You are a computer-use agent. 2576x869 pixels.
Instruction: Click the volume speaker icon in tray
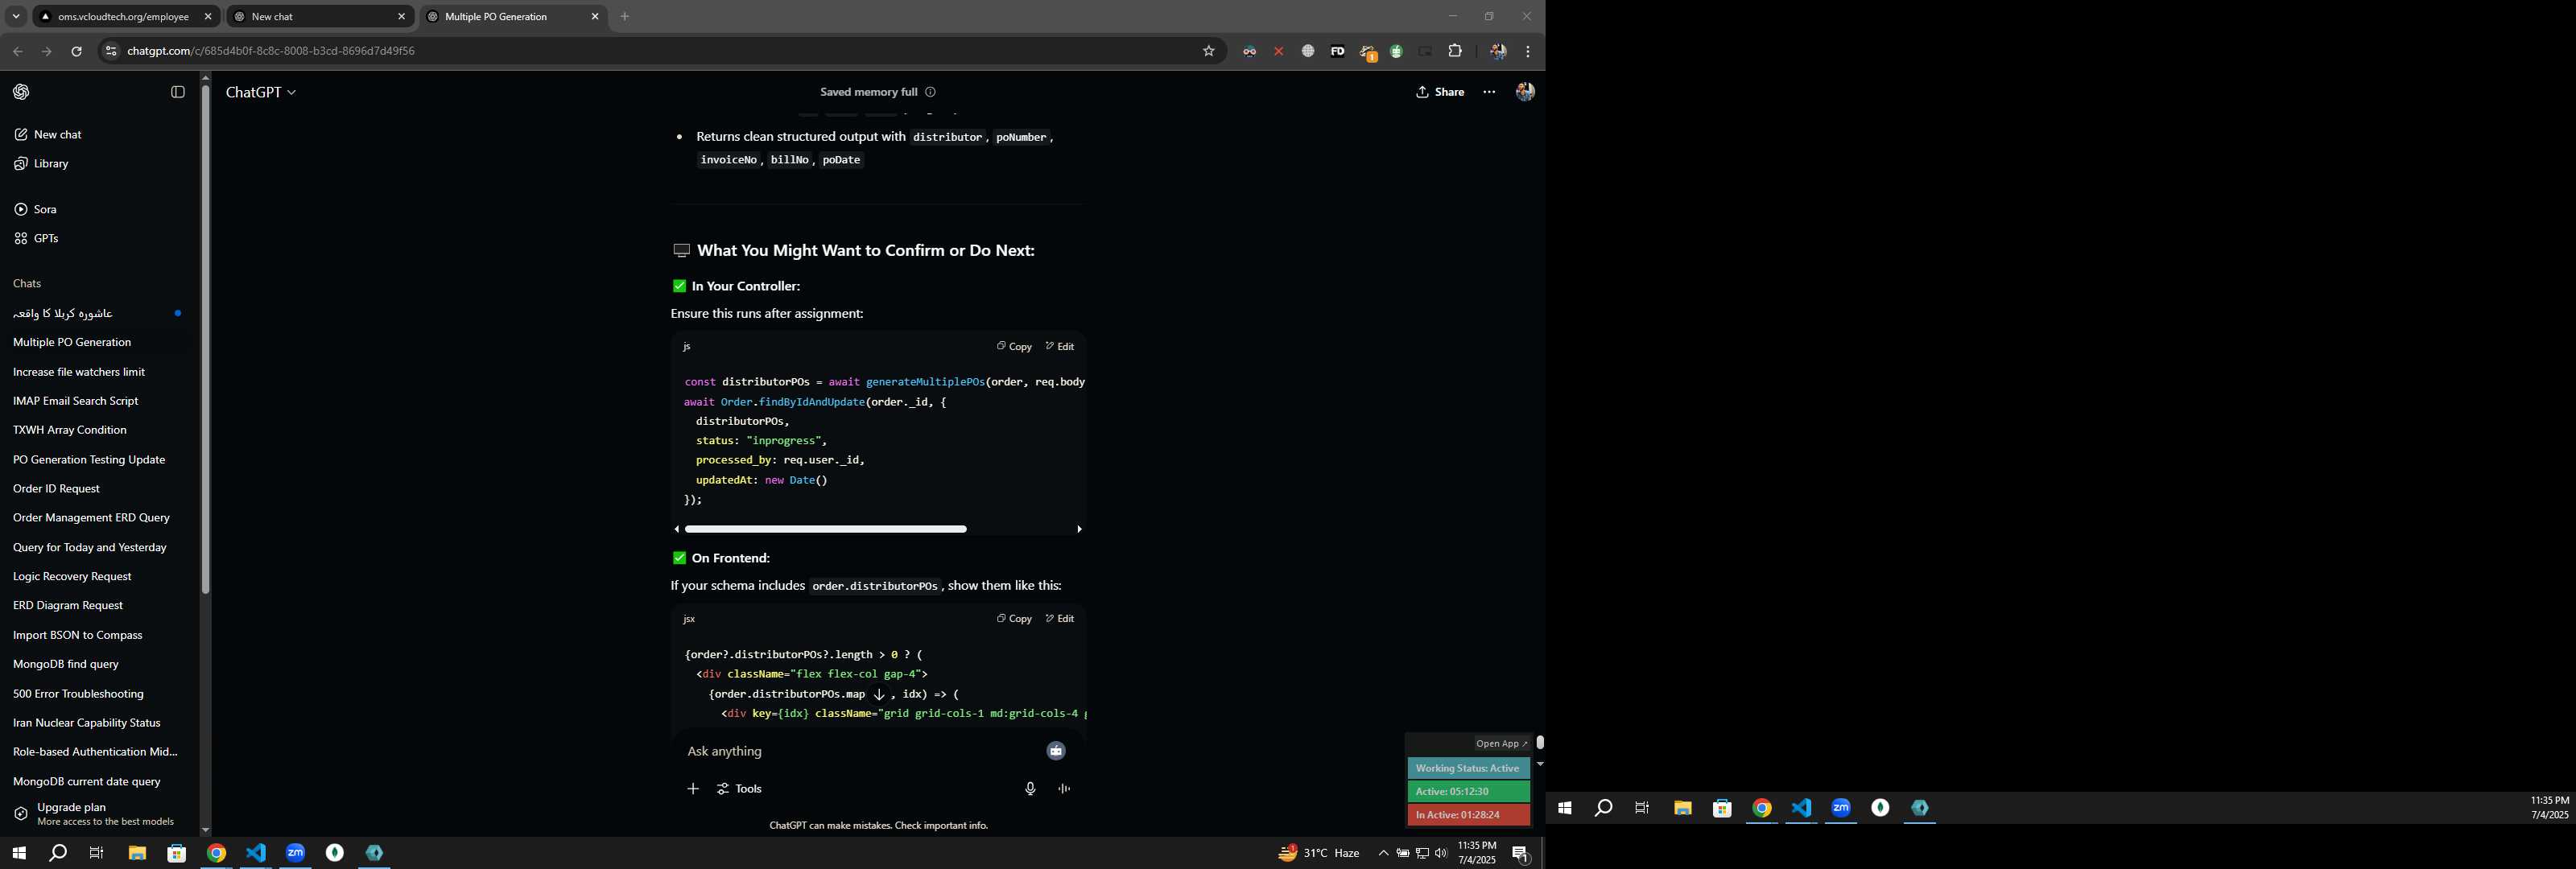click(x=1441, y=853)
